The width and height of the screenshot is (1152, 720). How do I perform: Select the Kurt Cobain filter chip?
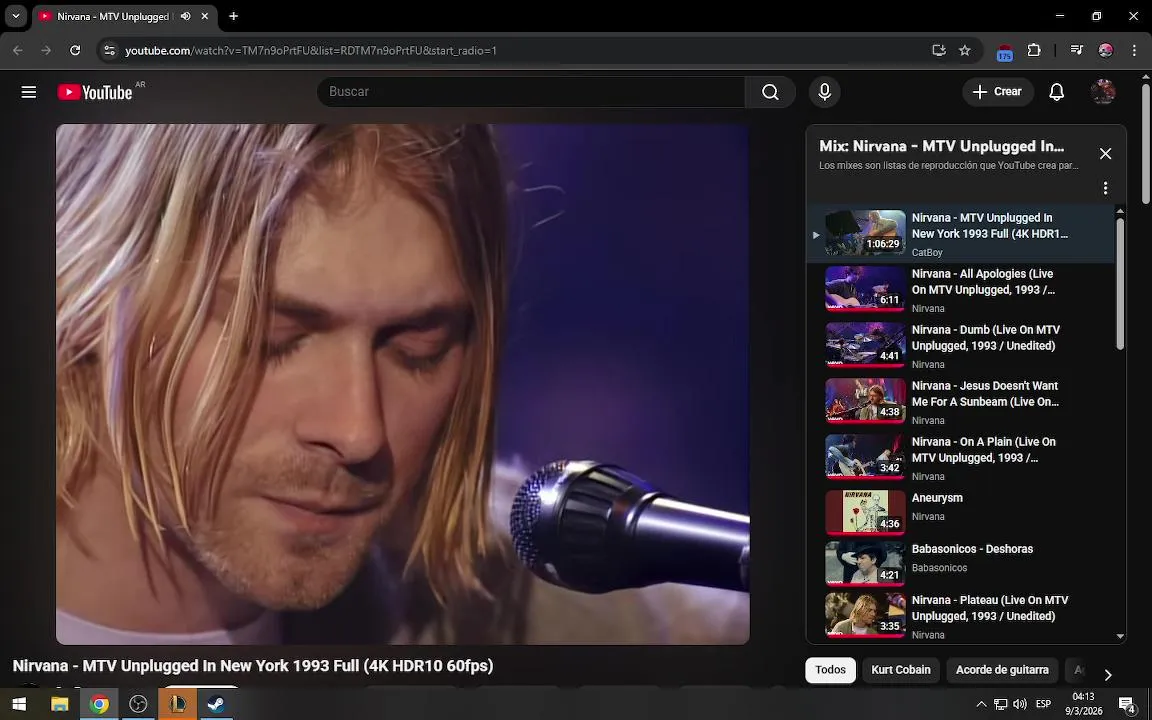[901, 670]
